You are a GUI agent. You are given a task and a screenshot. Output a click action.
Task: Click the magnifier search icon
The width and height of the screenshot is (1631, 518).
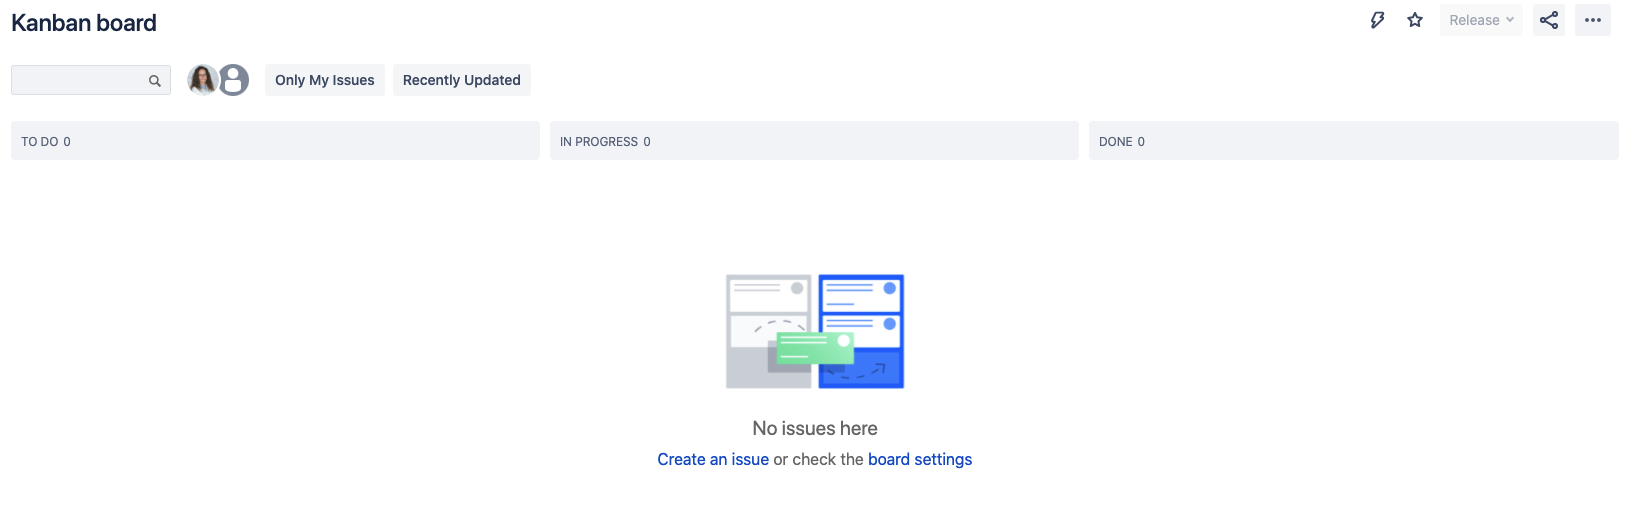click(x=155, y=81)
